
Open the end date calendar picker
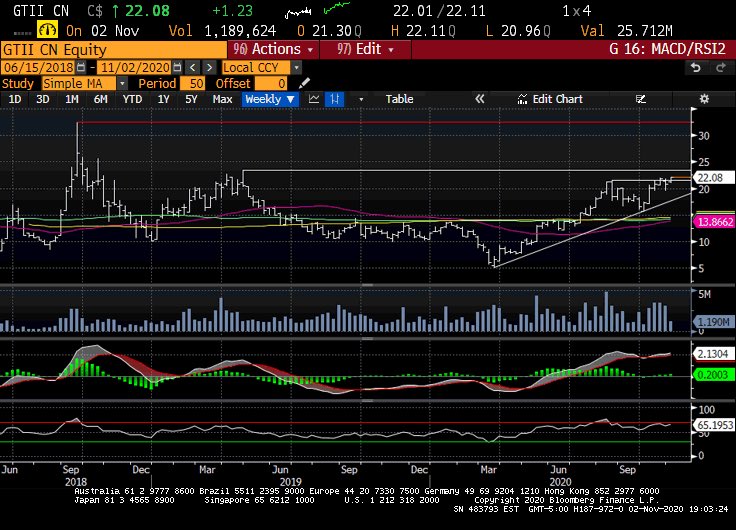[177, 68]
